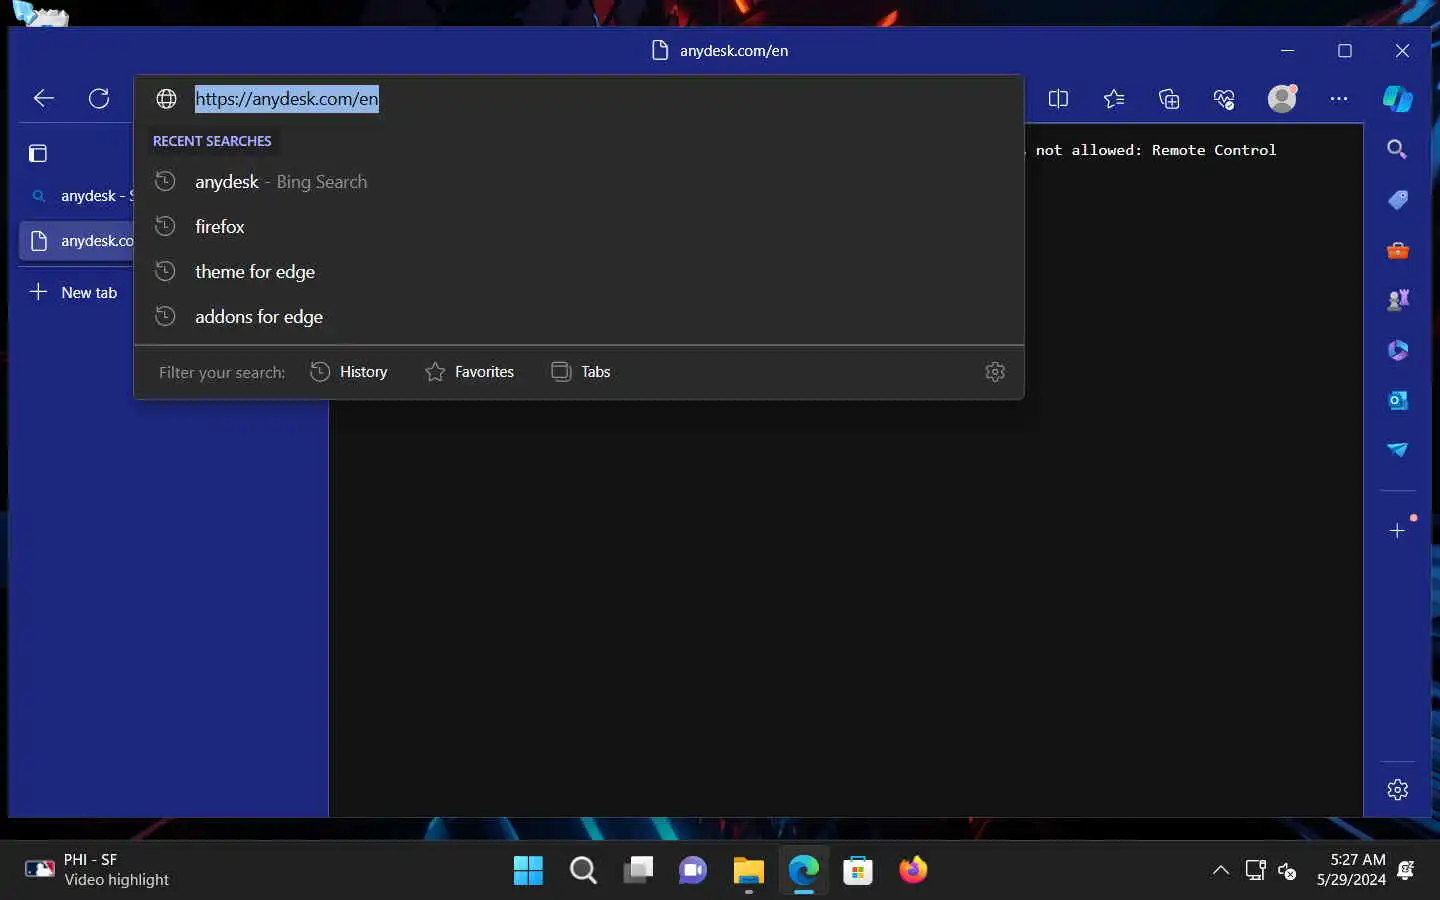The width and height of the screenshot is (1440, 900).
Task: Open address bar search settings gear
Action: pos(995,372)
